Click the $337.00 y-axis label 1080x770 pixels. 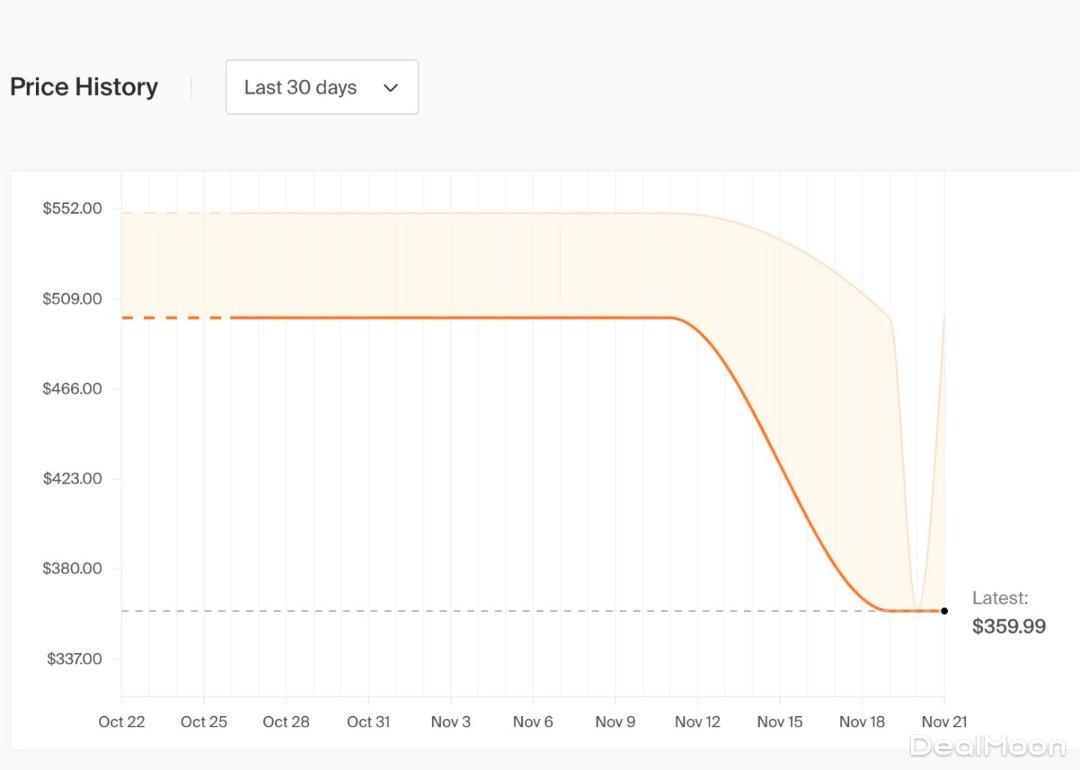(x=72, y=659)
